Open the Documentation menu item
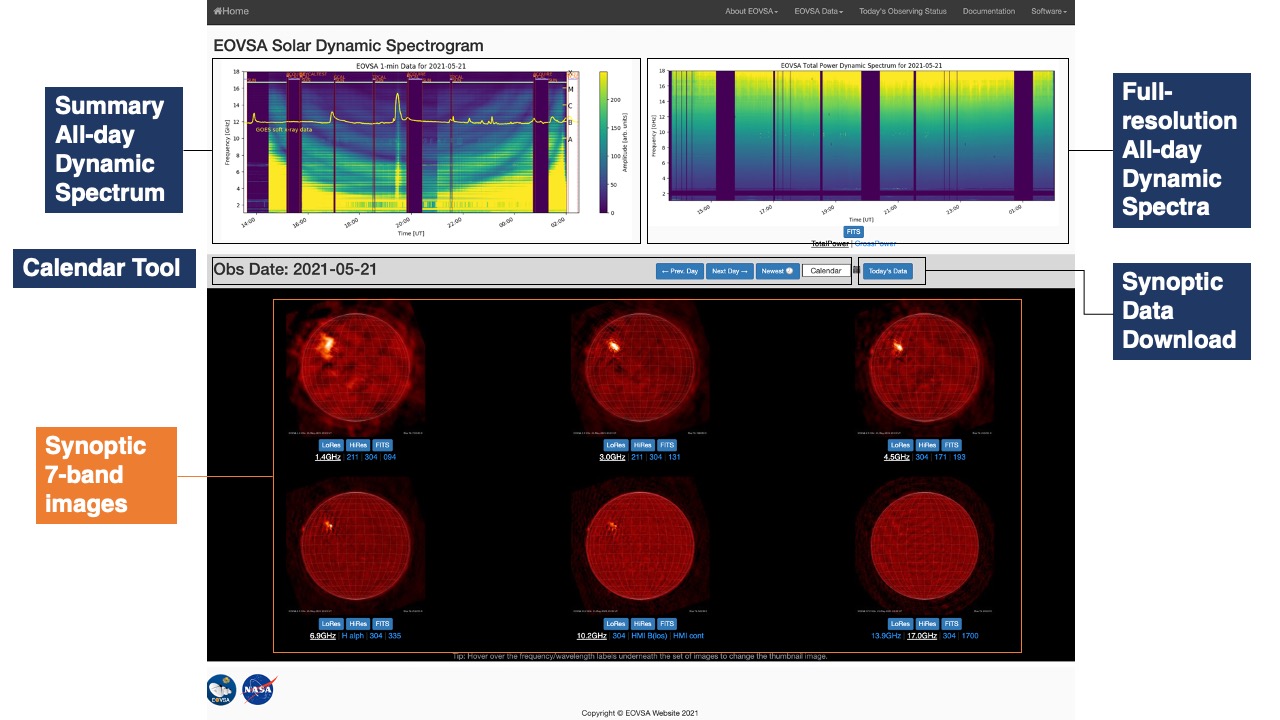 (989, 11)
